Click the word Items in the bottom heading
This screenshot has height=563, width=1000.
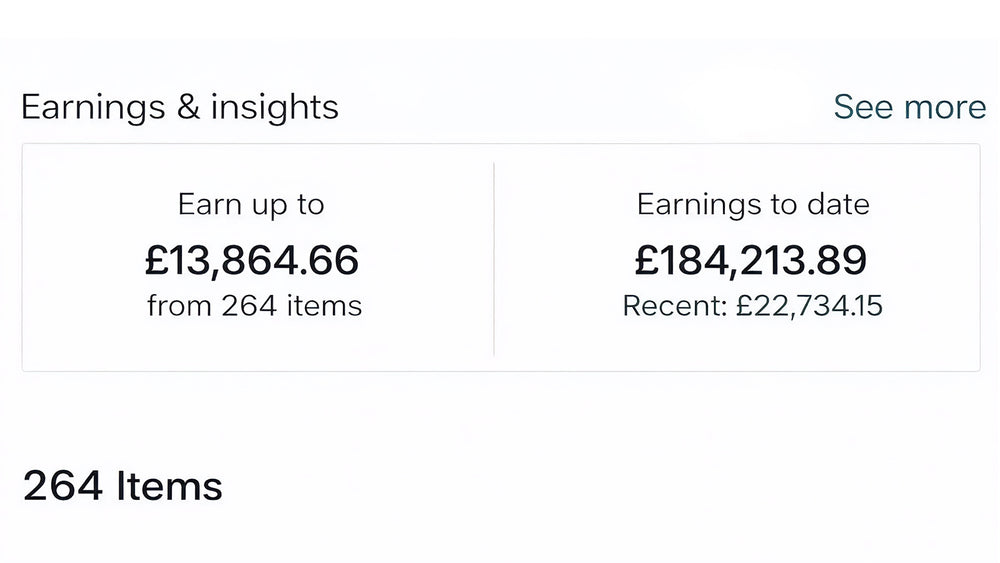point(169,487)
